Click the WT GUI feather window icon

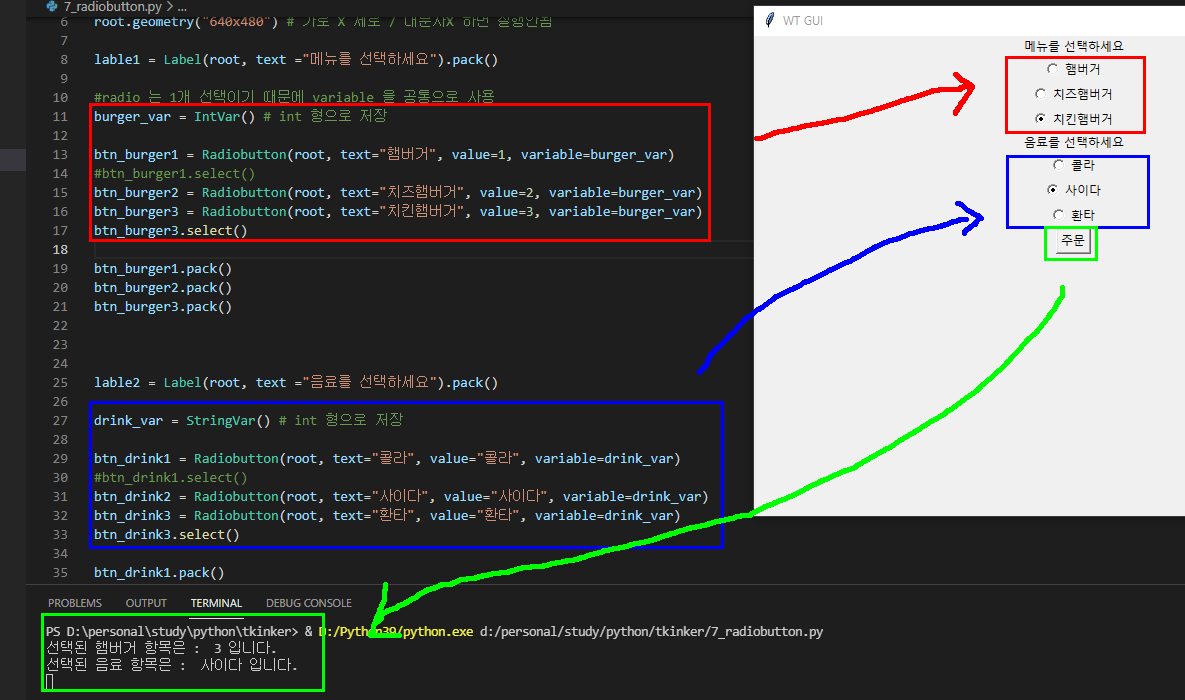[769, 20]
